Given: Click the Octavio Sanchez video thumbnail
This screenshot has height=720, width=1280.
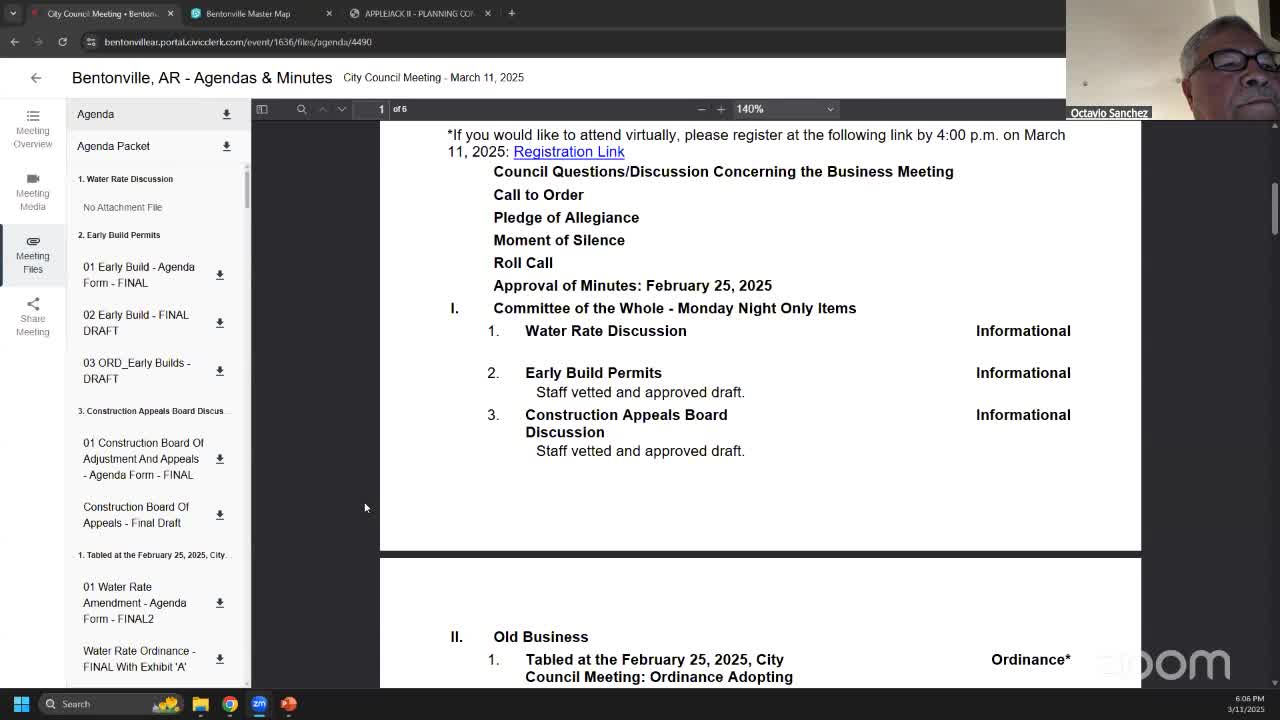Looking at the screenshot, I should point(1173,60).
